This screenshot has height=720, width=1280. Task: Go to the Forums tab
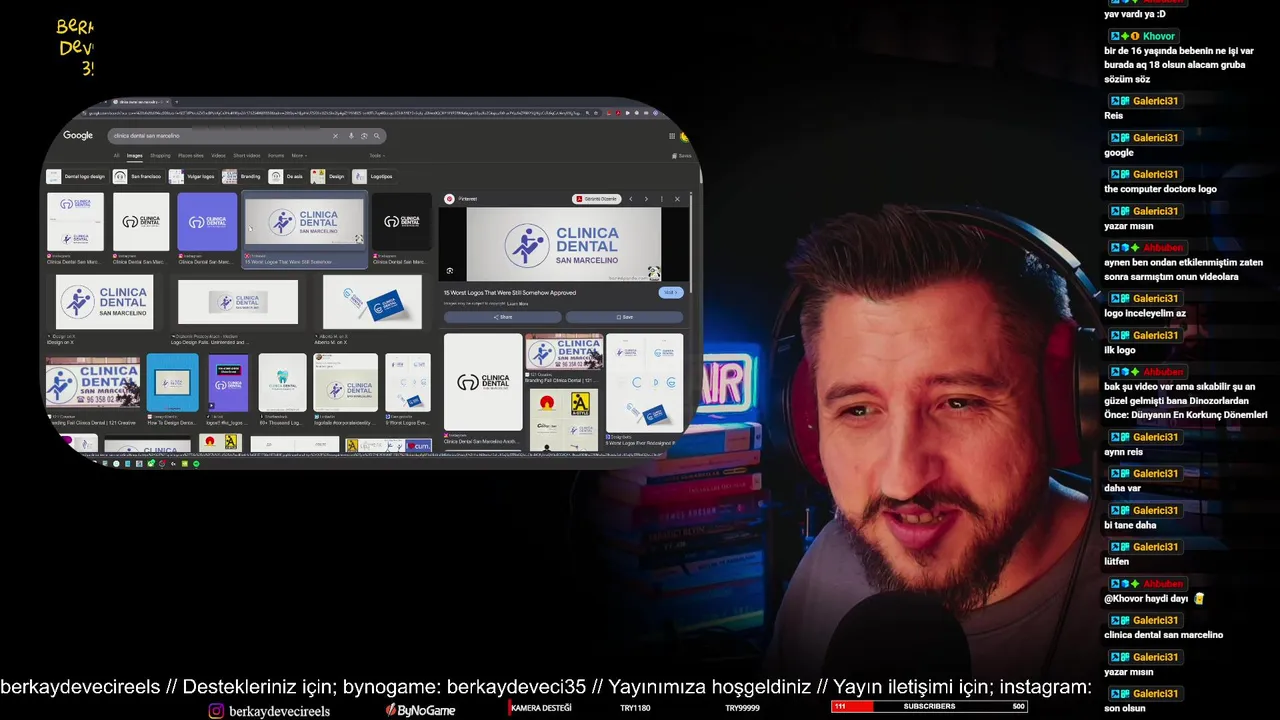click(x=276, y=156)
